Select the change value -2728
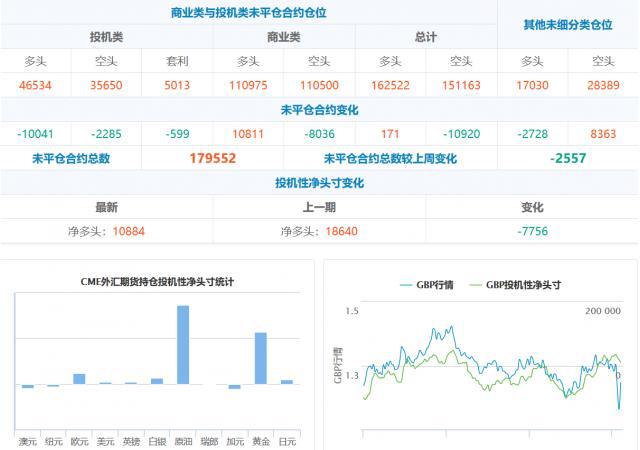 (x=532, y=134)
